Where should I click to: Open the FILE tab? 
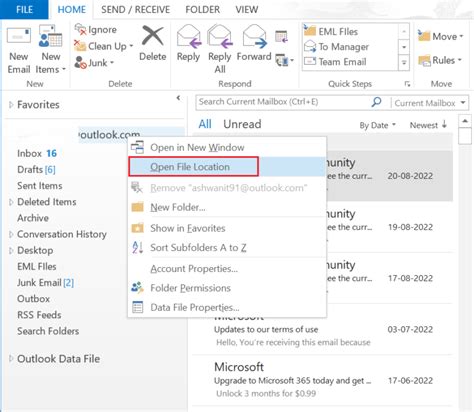tap(24, 9)
